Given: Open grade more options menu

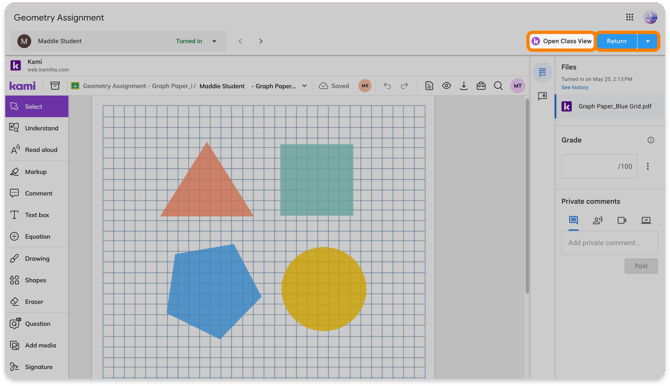Looking at the screenshot, I should coord(648,166).
